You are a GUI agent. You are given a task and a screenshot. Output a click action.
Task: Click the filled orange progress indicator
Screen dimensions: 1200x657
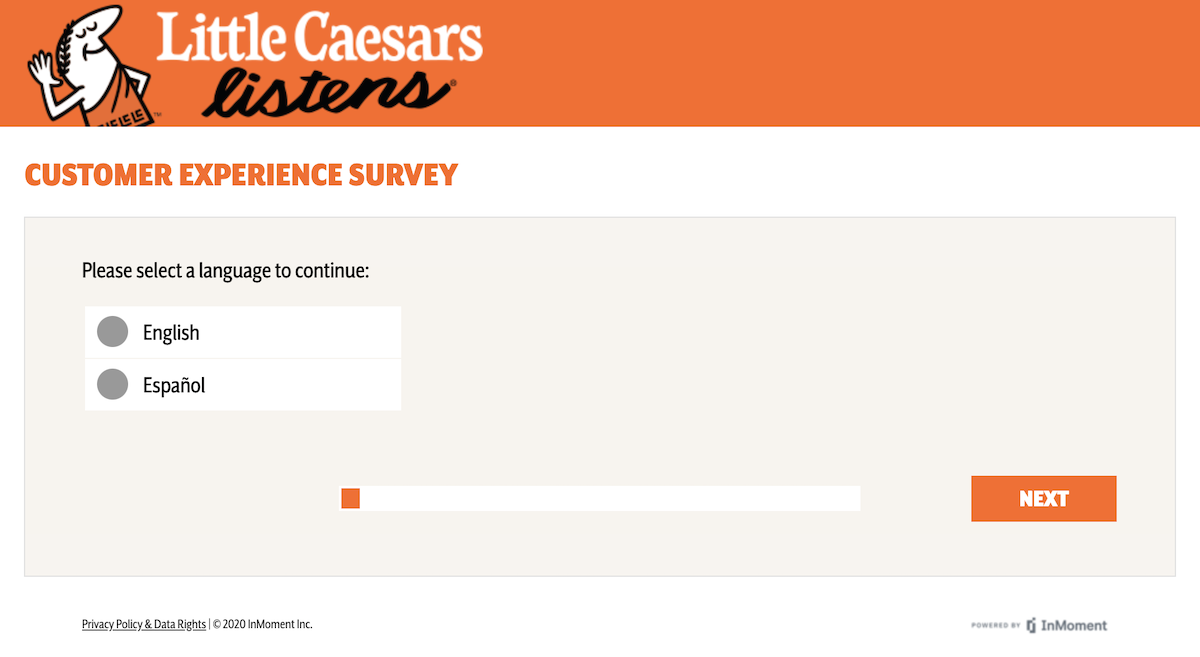click(x=350, y=498)
